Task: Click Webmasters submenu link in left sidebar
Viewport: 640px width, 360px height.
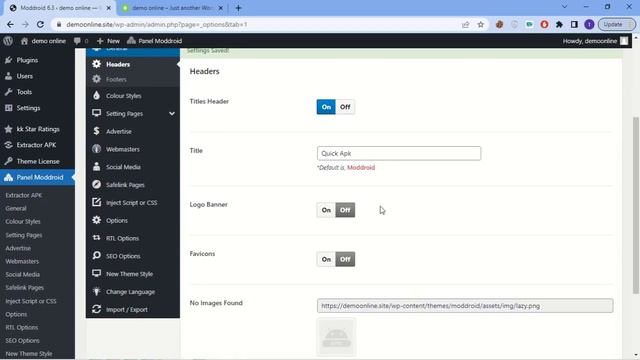Action: [x=22, y=261]
